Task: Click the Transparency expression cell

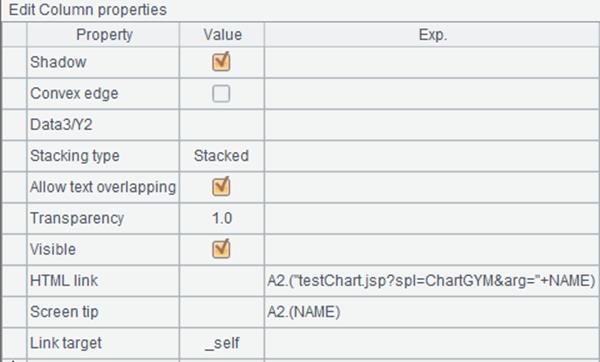Action: click(432, 218)
